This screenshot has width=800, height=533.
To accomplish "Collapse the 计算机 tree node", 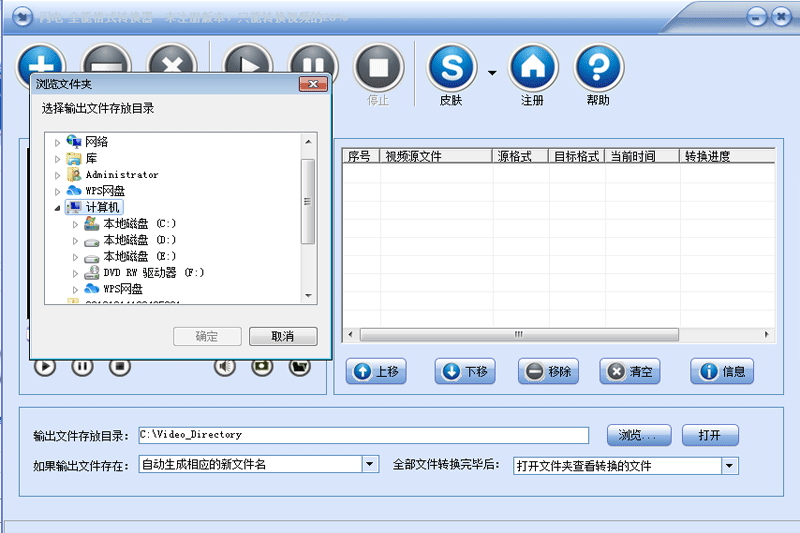I will 57,208.
